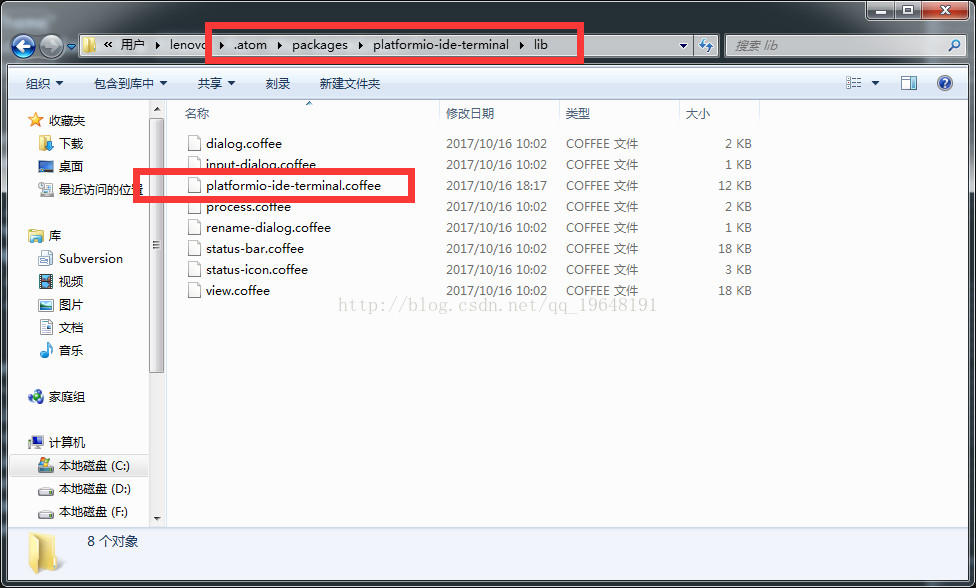Select status-bar.coffee file icon
The height and width of the screenshot is (588, 976).
(194, 249)
